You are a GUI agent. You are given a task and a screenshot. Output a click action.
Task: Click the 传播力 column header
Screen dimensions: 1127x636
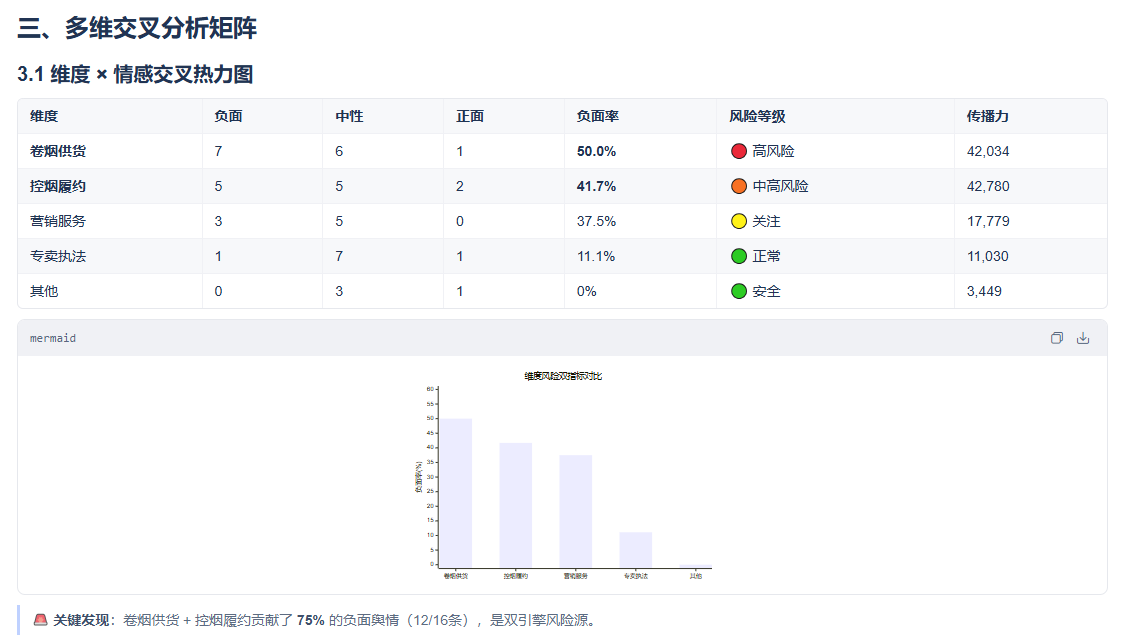pos(988,116)
